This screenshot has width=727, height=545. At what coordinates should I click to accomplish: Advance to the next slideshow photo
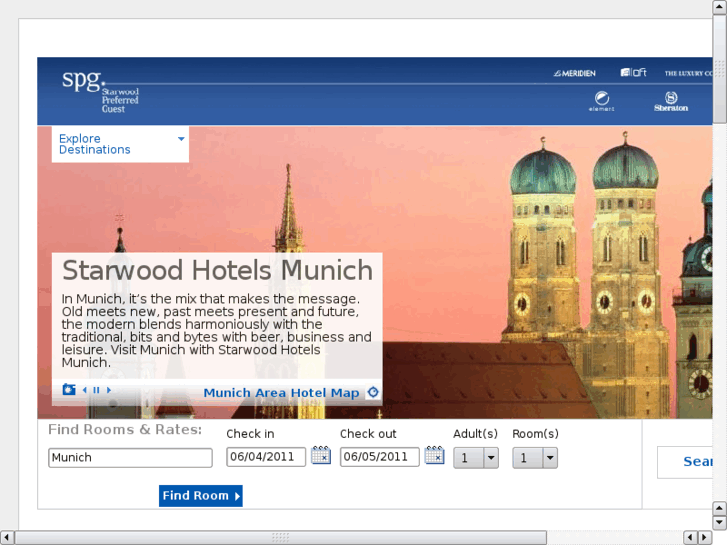pyautogui.click(x=109, y=390)
